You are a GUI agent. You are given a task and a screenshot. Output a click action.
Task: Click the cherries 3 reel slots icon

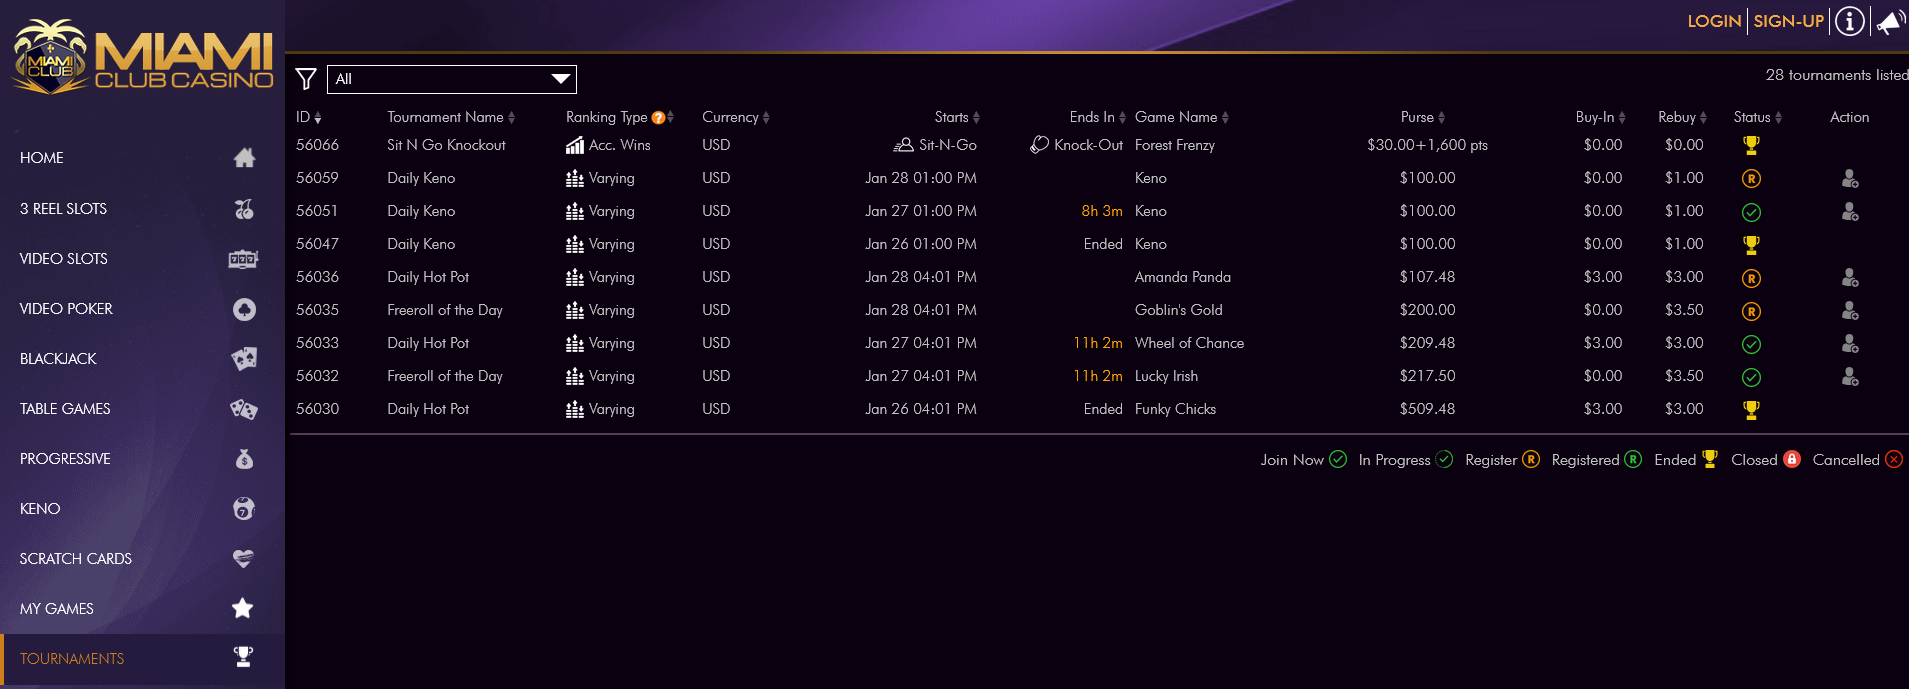tap(244, 209)
